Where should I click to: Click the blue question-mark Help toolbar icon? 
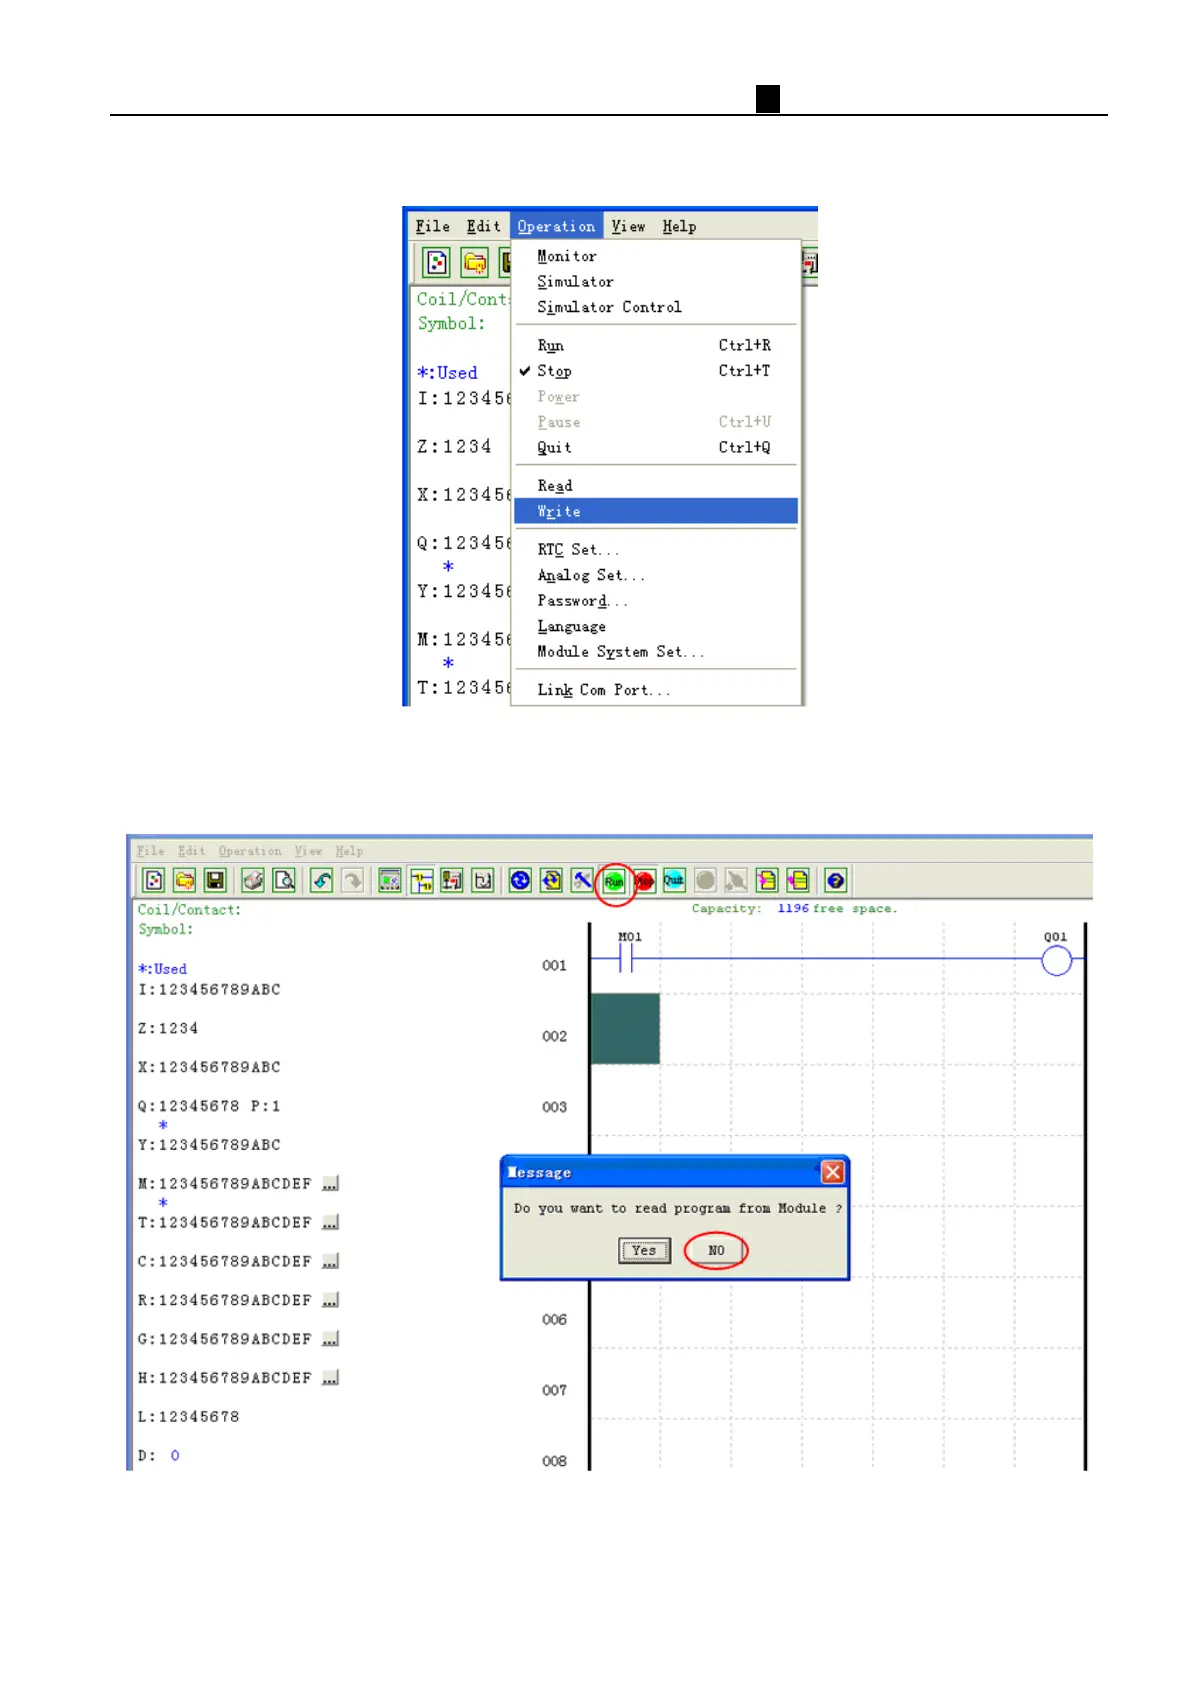pos(836,881)
